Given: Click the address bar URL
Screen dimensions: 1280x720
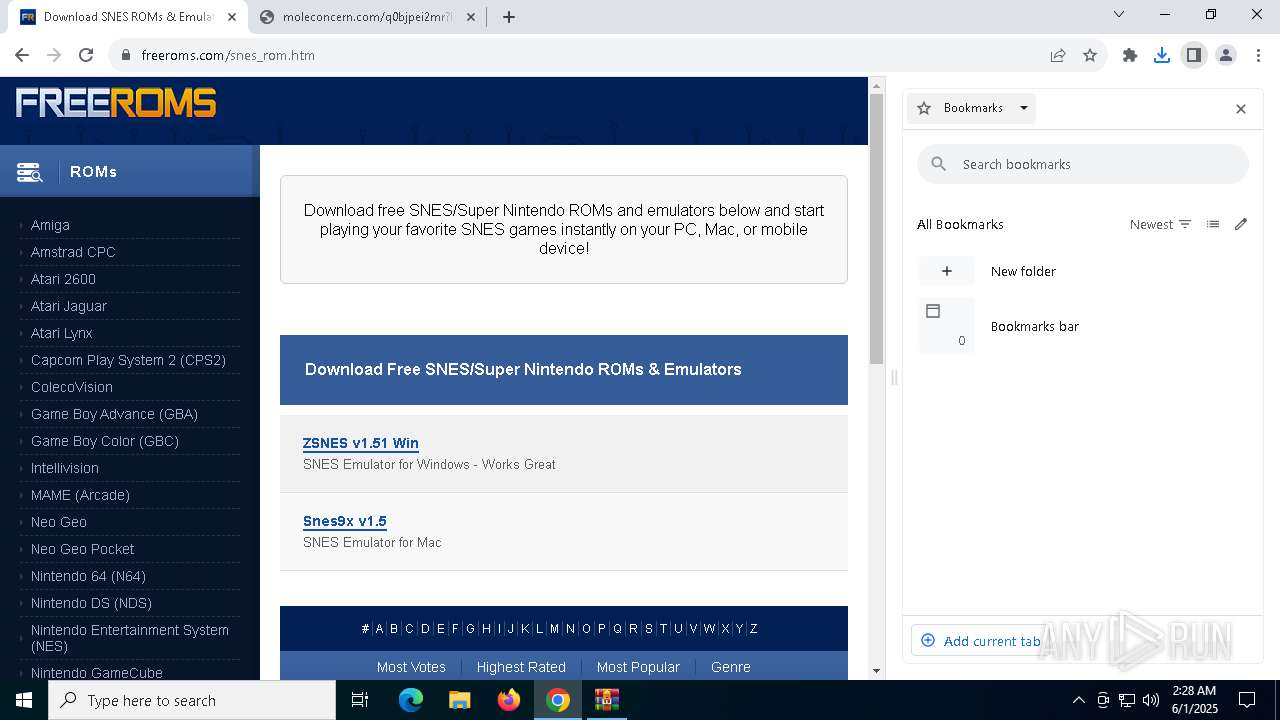Looking at the screenshot, I should tap(228, 55).
